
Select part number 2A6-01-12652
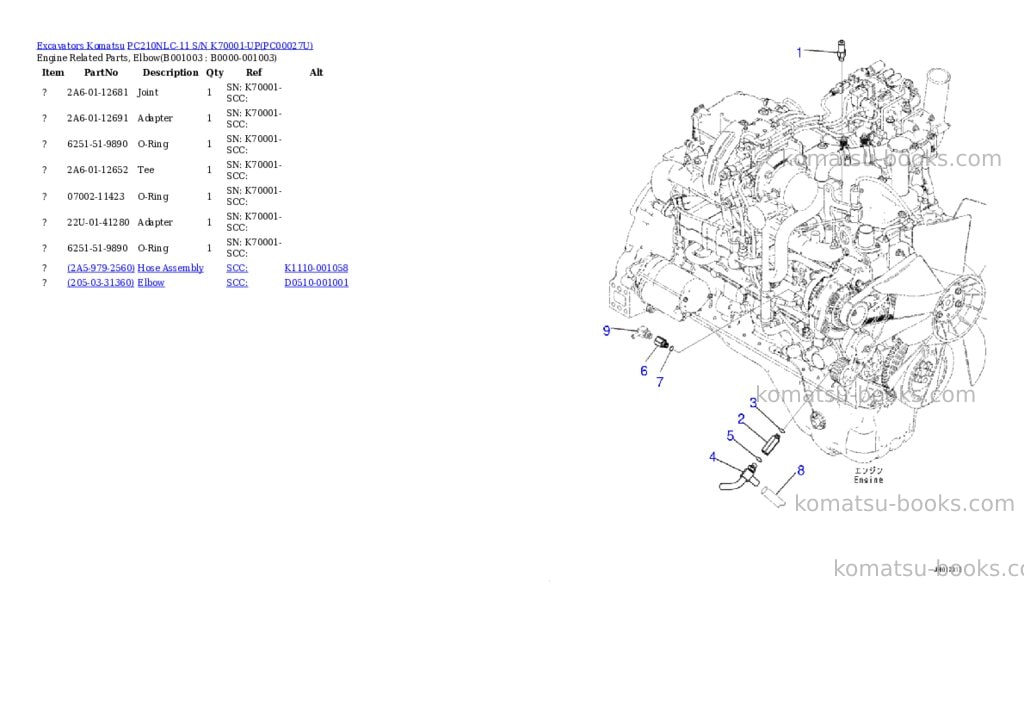[x=98, y=170]
